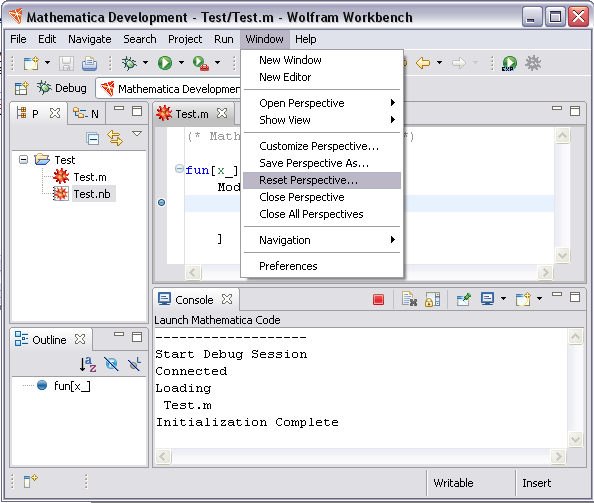Open the Help menu
The image size is (594, 503).
306,39
